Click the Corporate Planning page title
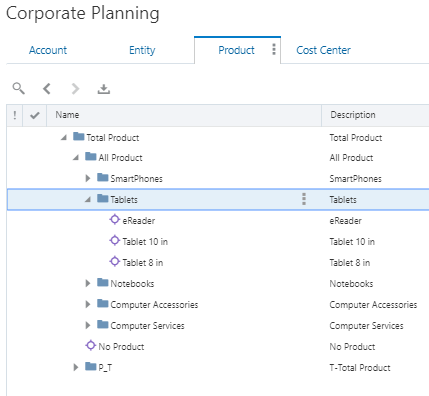The image size is (429, 396). 83,14
